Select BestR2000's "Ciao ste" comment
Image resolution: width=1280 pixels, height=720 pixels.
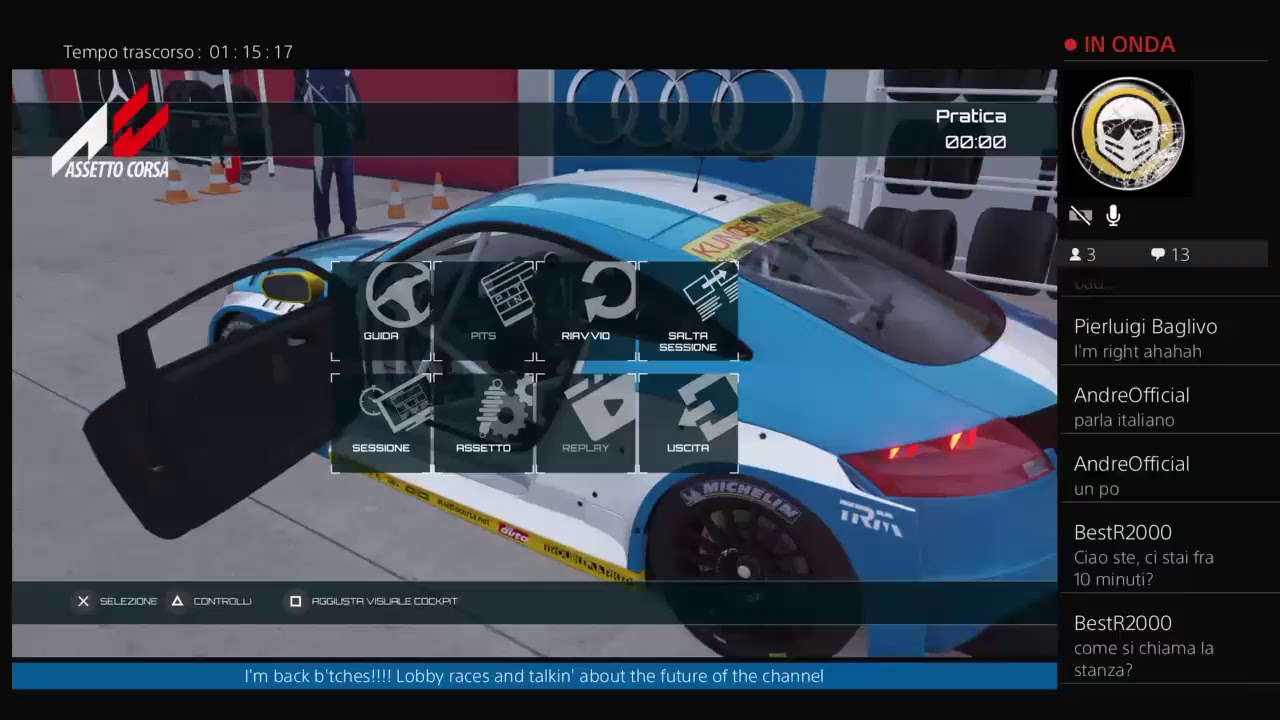click(x=1169, y=556)
